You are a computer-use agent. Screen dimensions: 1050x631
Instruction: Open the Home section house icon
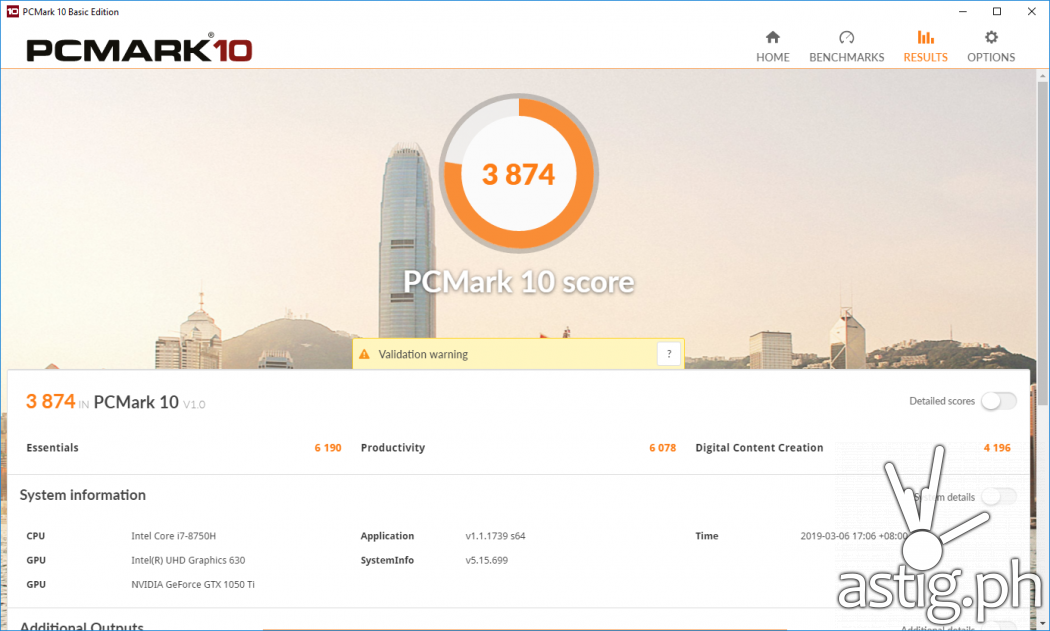773,37
